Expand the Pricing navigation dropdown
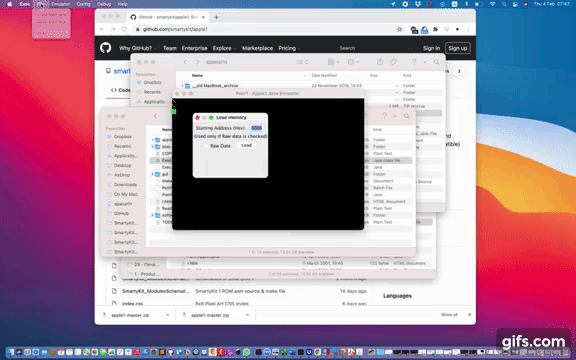 tap(288, 48)
